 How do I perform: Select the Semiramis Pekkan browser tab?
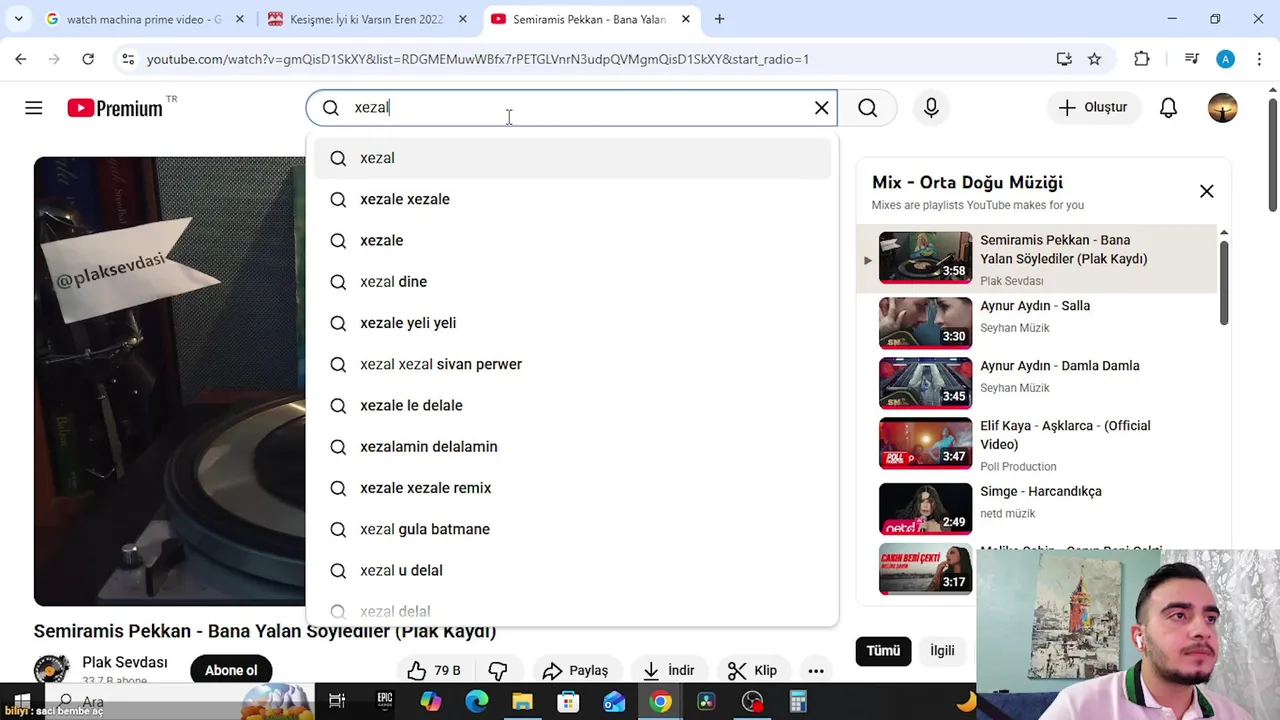pyautogui.click(x=591, y=19)
